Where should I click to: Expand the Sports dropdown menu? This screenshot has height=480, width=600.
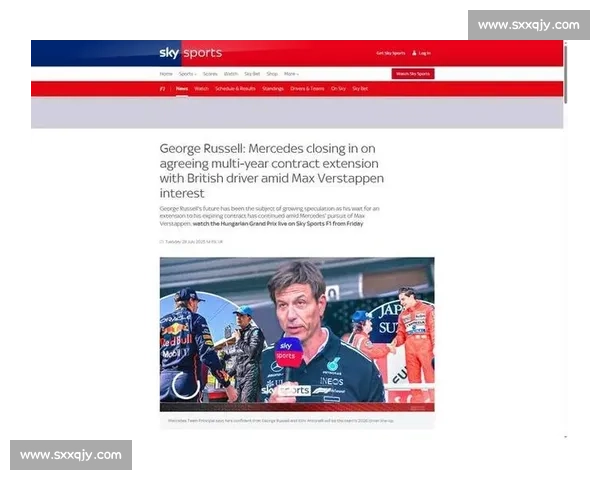click(188, 74)
